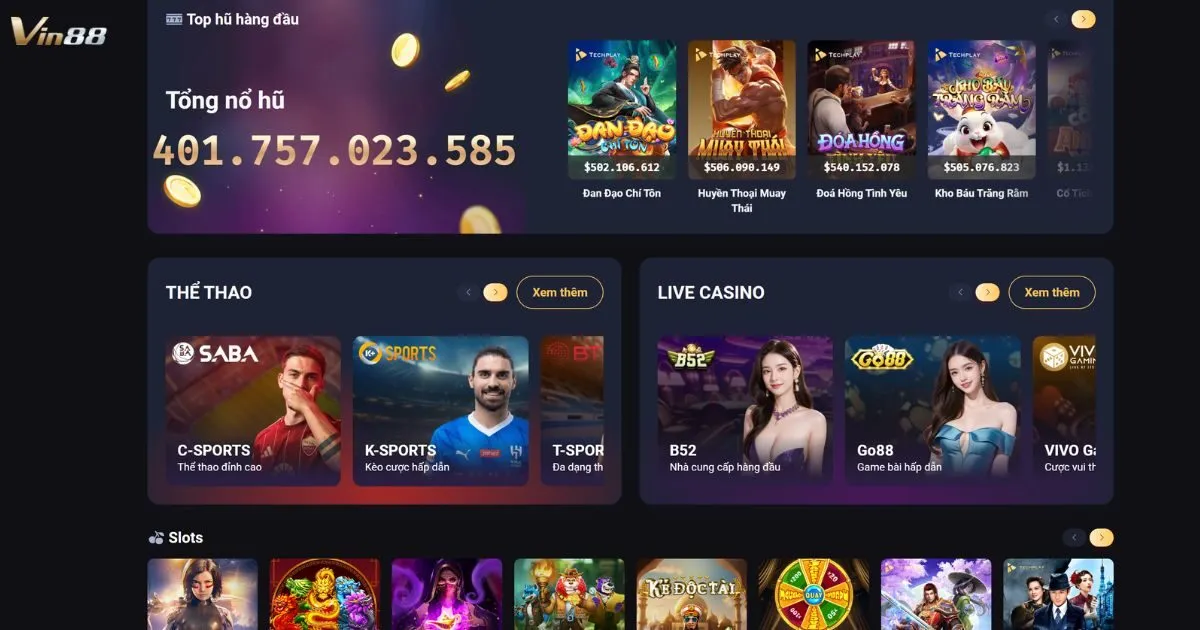This screenshot has height=630, width=1200.
Task: Open Kho Báu Trăng Rằm game
Action: (982, 110)
